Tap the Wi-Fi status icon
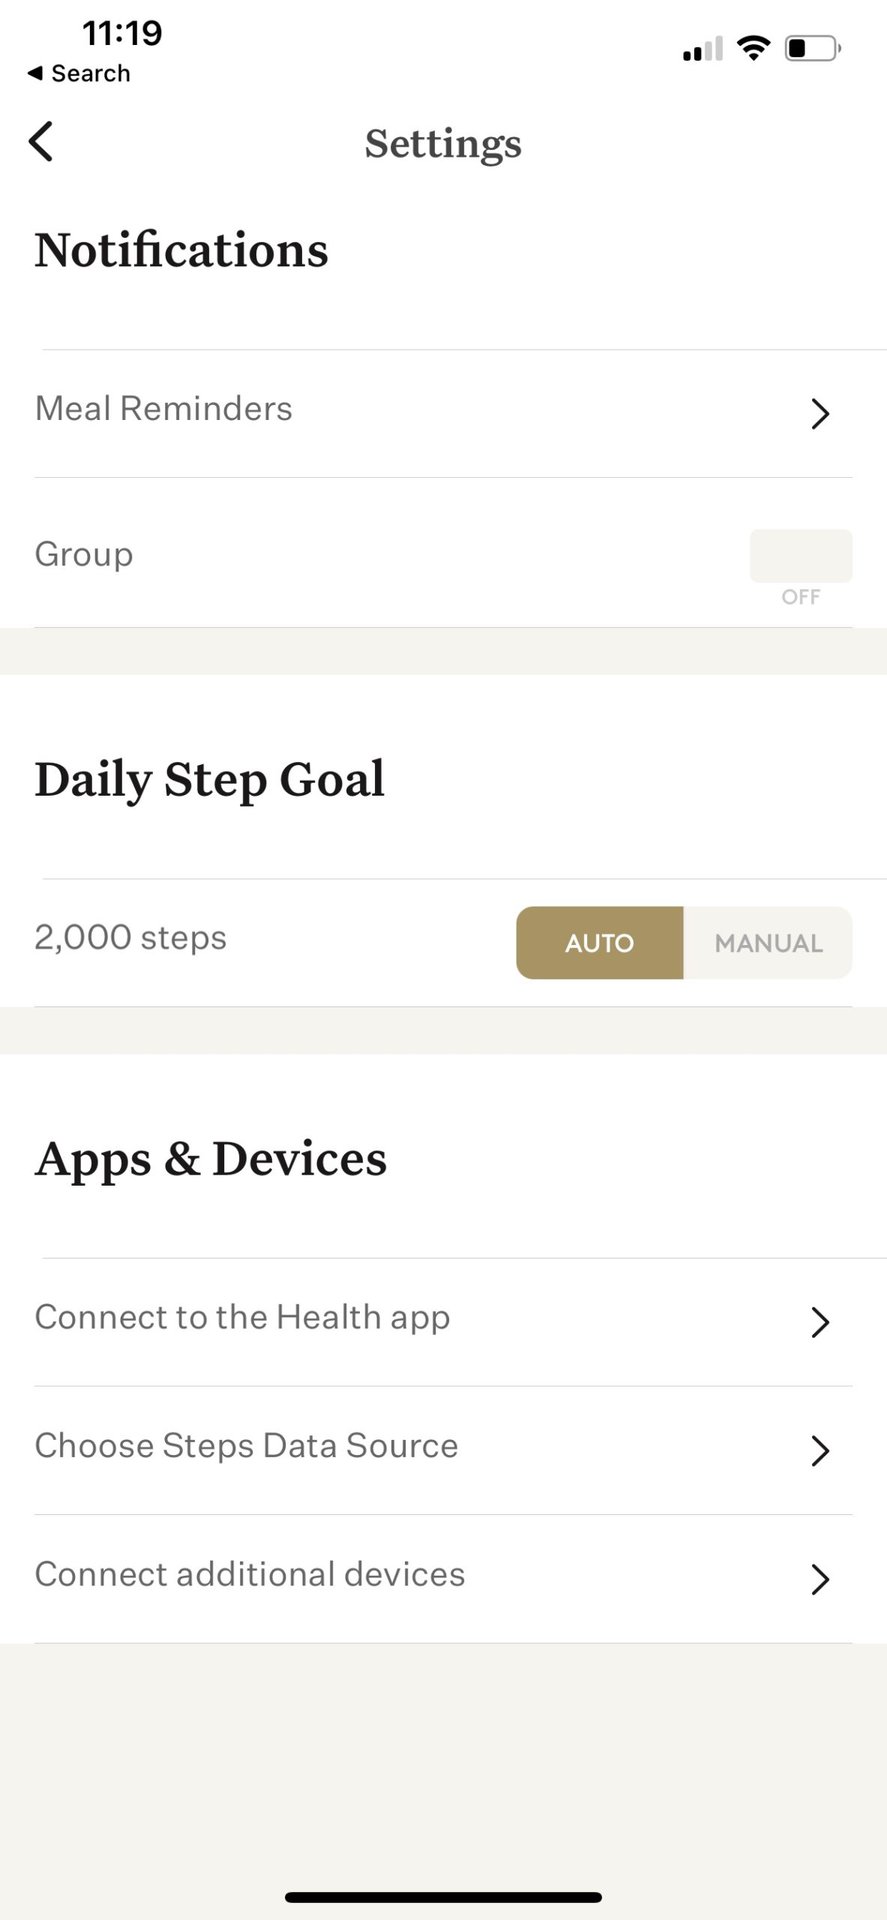 point(753,48)
